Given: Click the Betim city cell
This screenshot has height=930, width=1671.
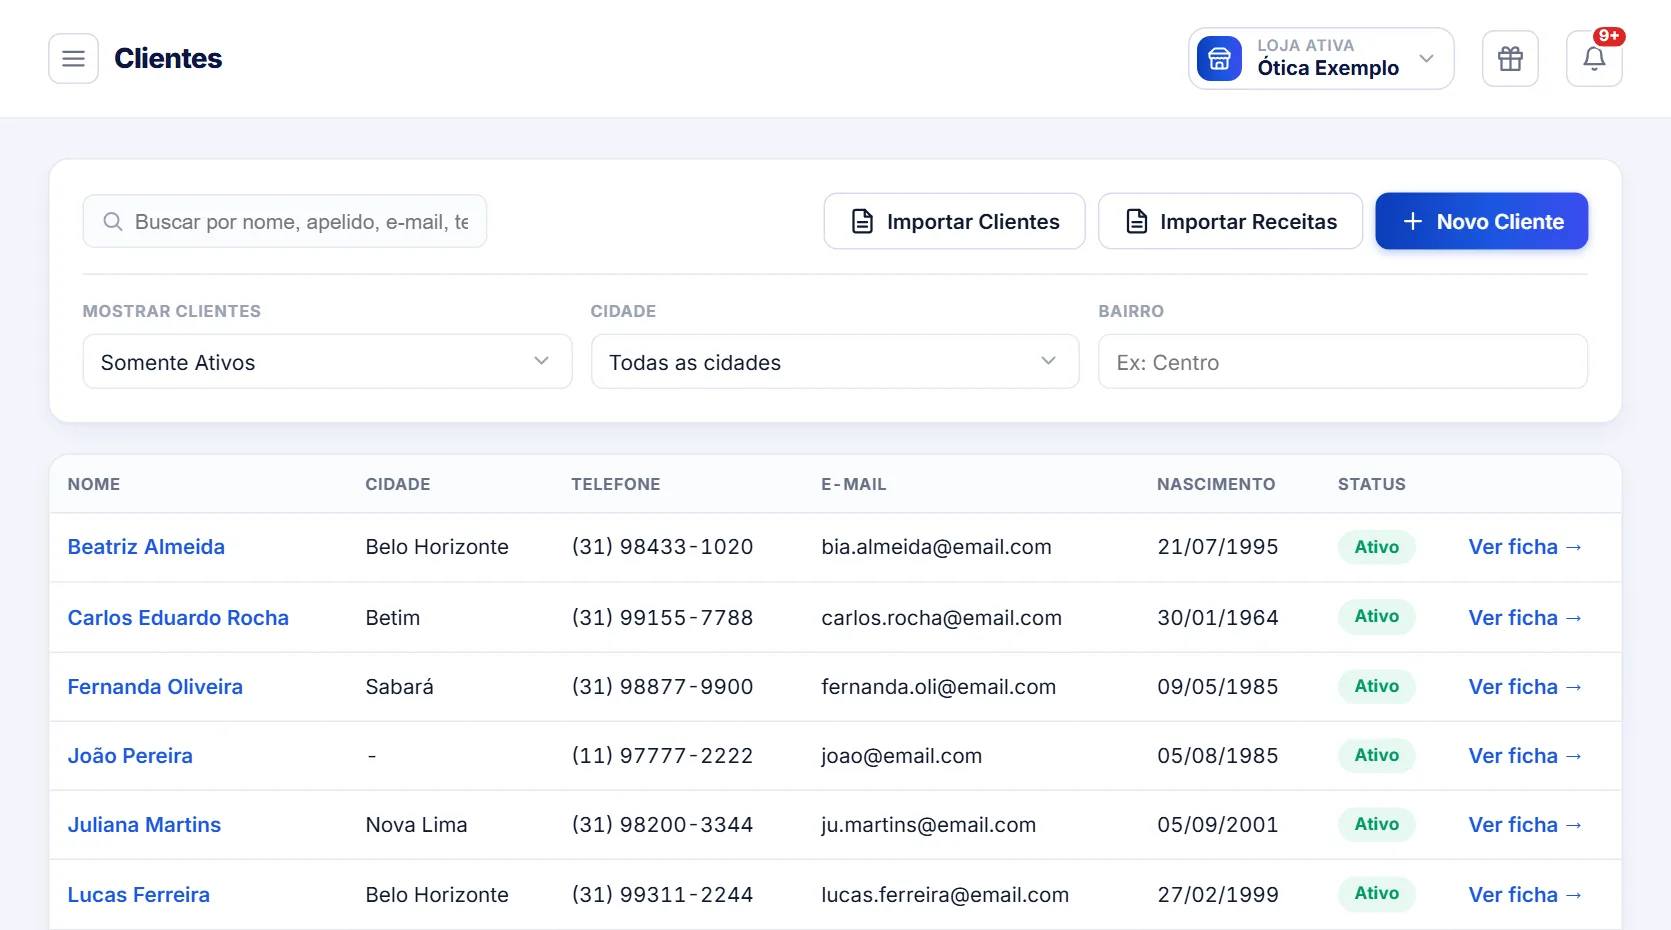Looking at the screenshot, I should 392,618.
